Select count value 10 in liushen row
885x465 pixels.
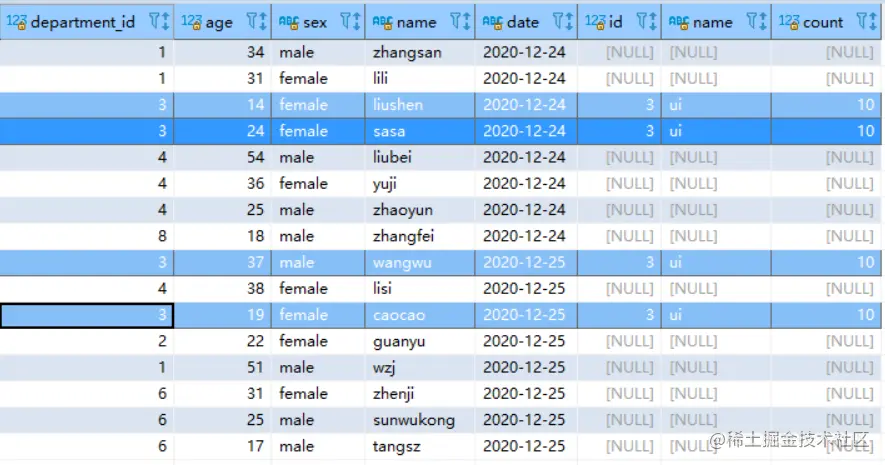point(826,105)
